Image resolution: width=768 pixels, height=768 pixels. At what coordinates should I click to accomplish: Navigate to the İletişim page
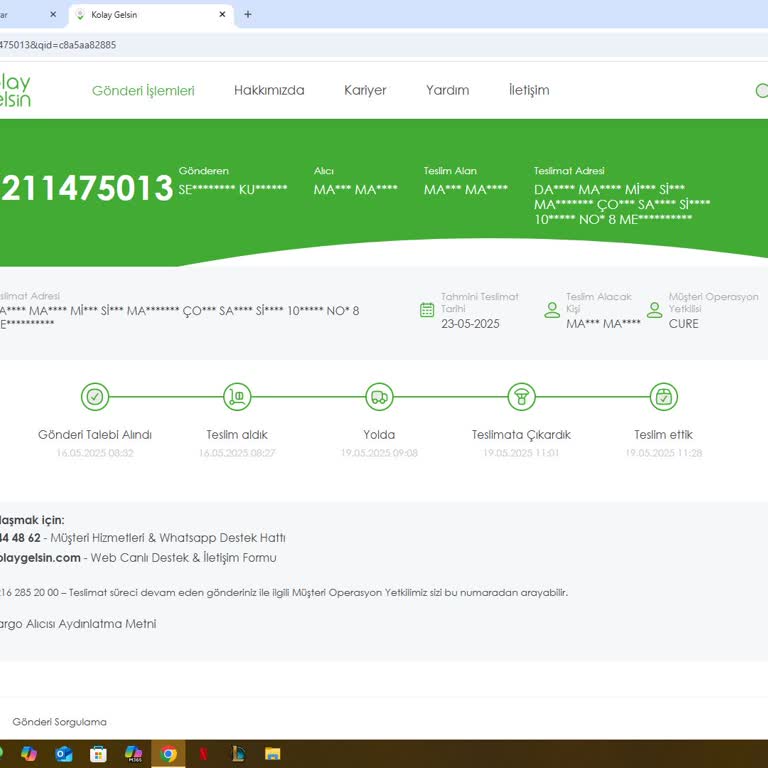529,90
